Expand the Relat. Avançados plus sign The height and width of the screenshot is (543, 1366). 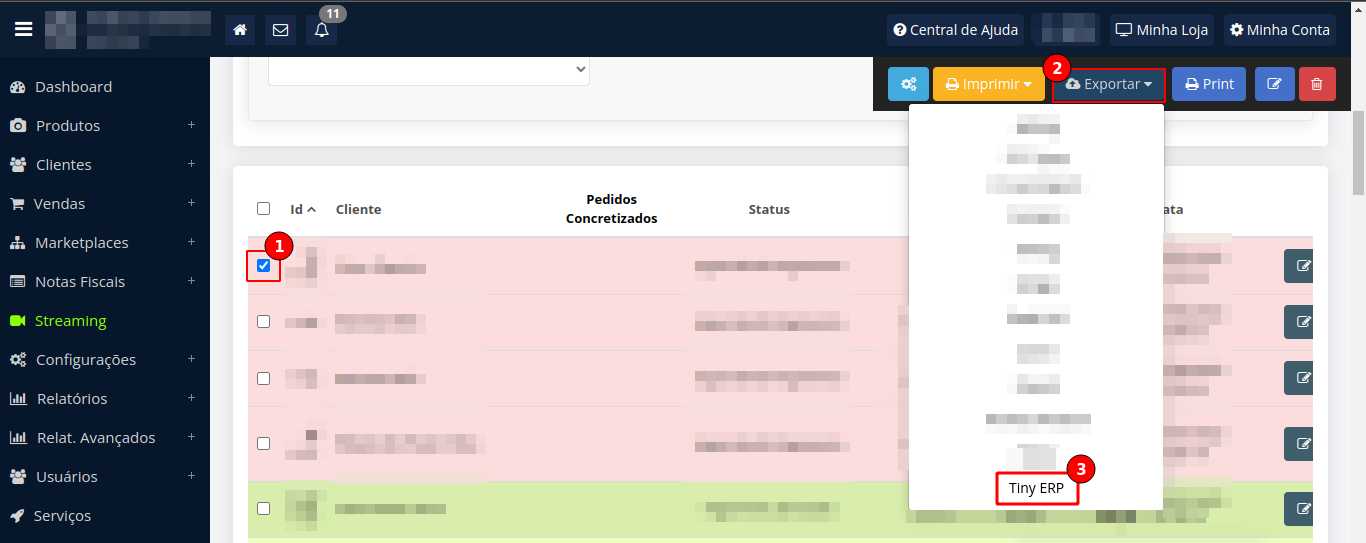click(x=191, y=437)
